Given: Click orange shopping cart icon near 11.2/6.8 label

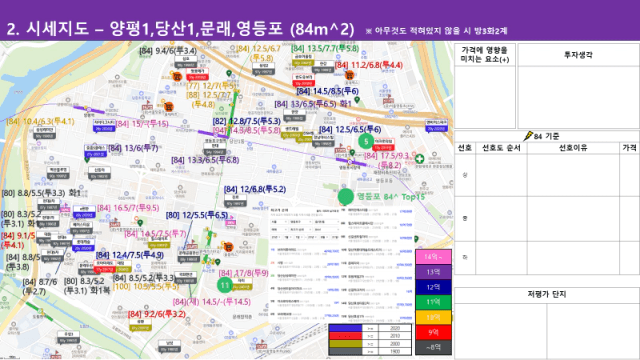Looking at the screenshot, I should [349, 75].
